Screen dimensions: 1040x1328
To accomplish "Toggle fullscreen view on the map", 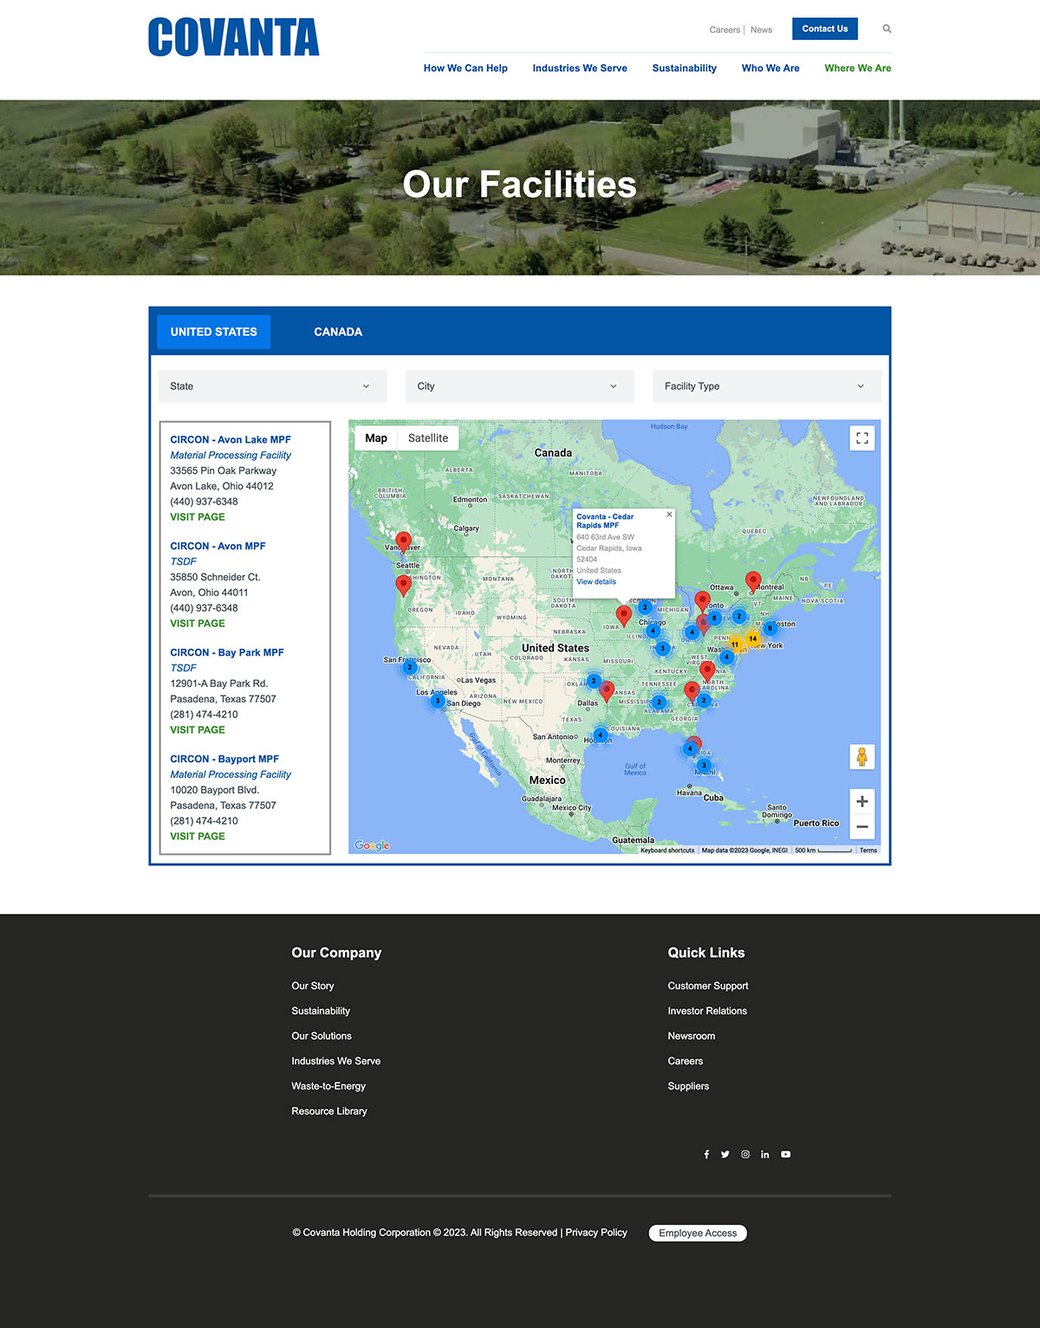I will (x=862, y=438).
